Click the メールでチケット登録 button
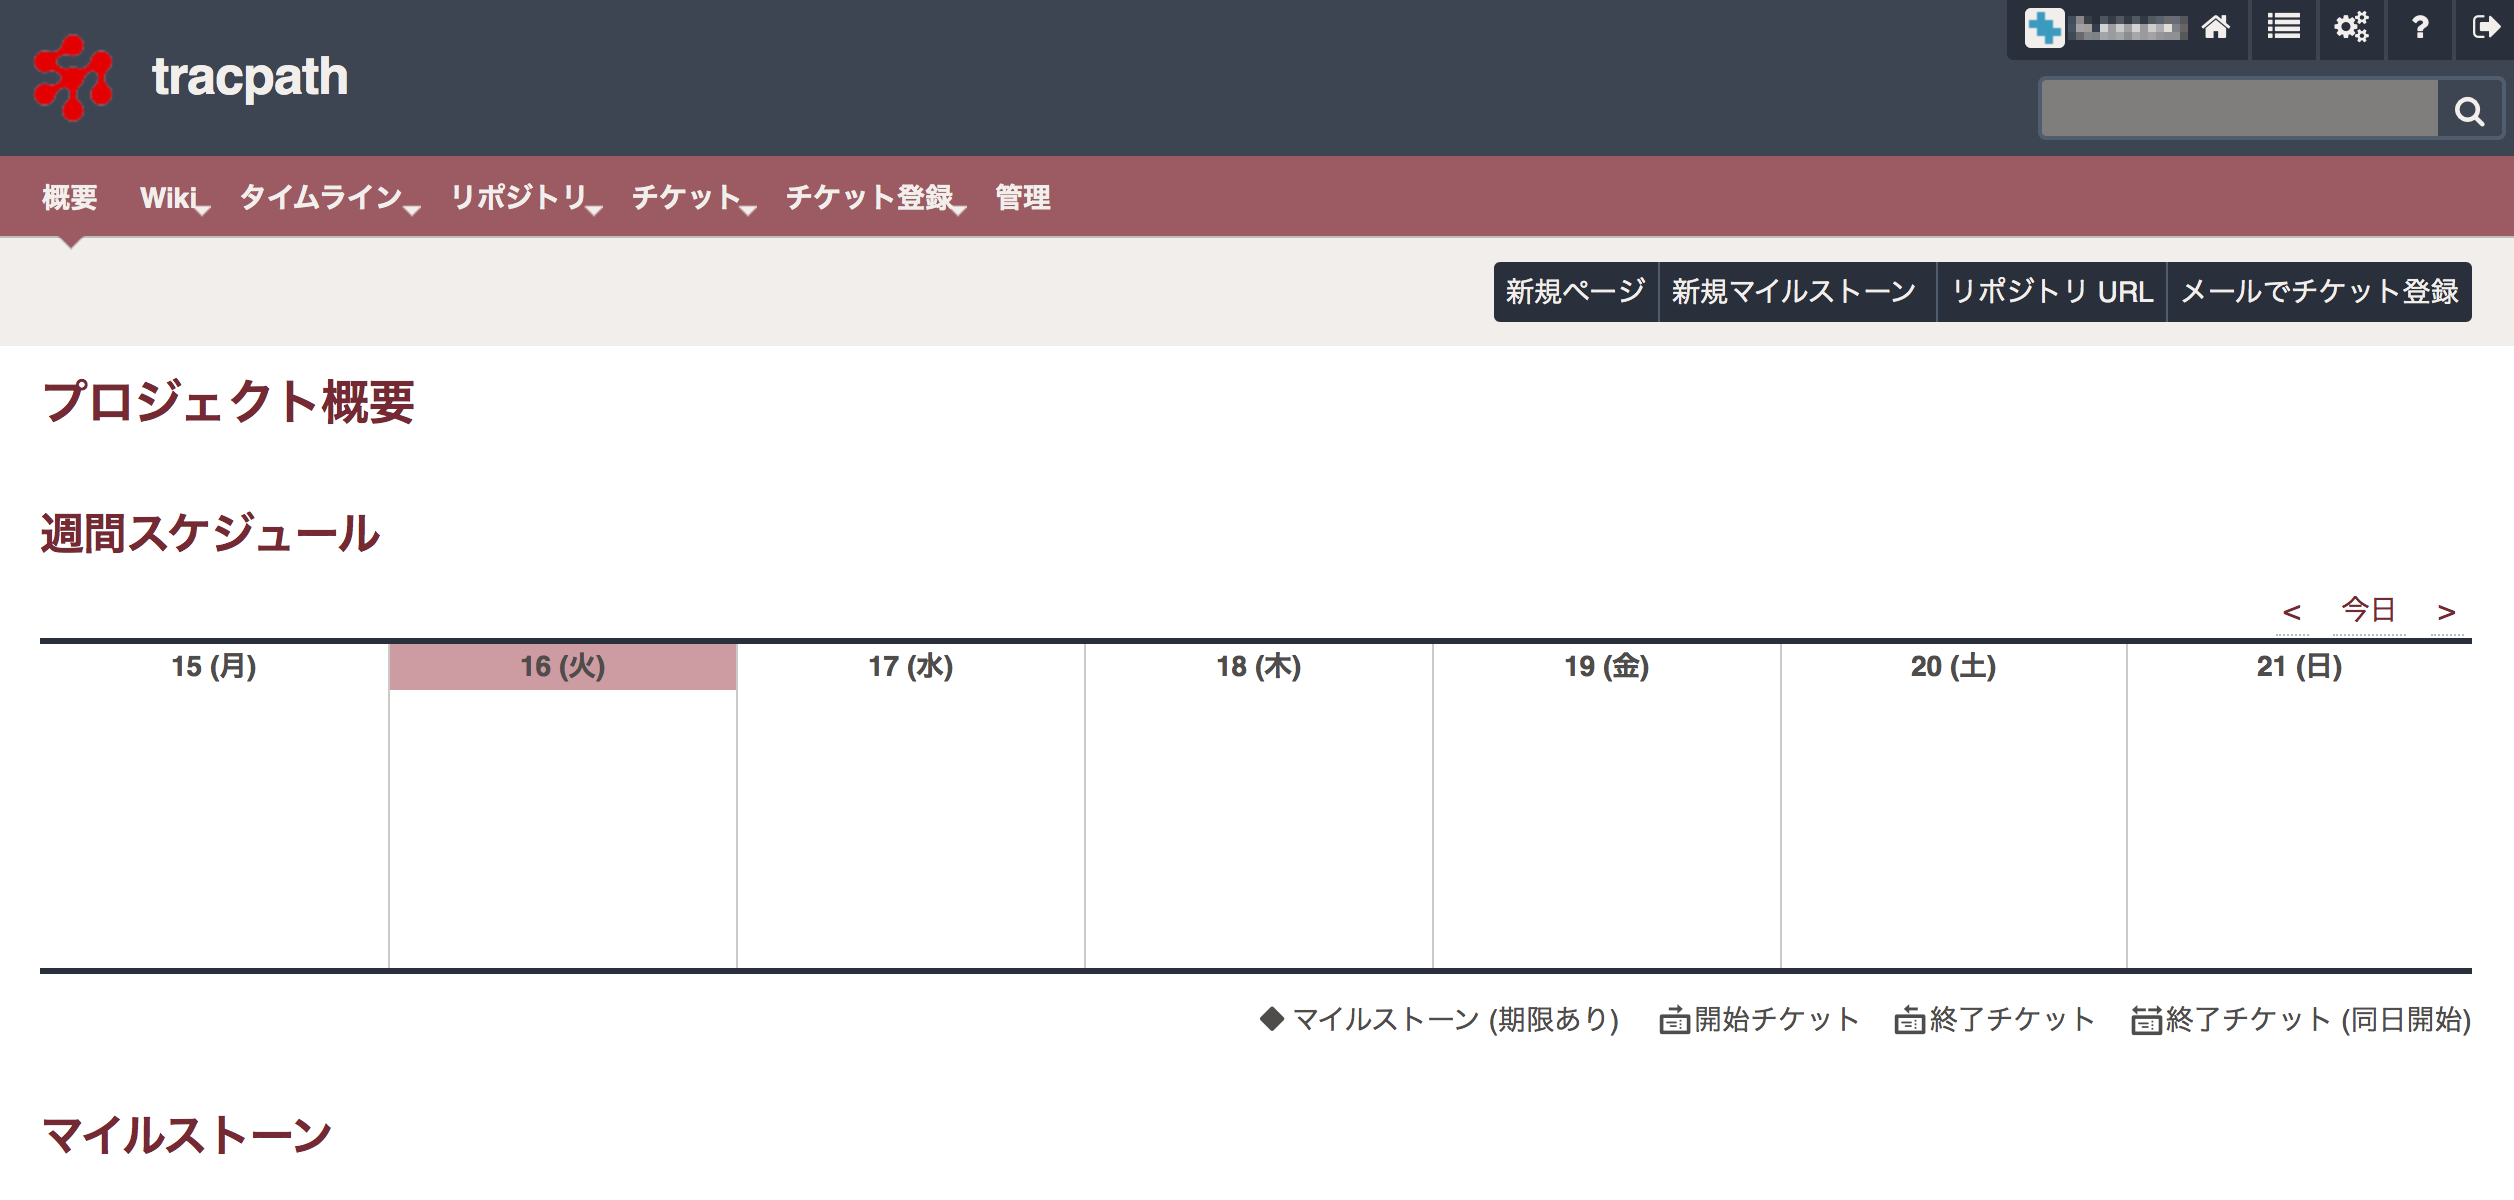This screenshot has height=1200, width=2514. click(x=2318, y=292)
